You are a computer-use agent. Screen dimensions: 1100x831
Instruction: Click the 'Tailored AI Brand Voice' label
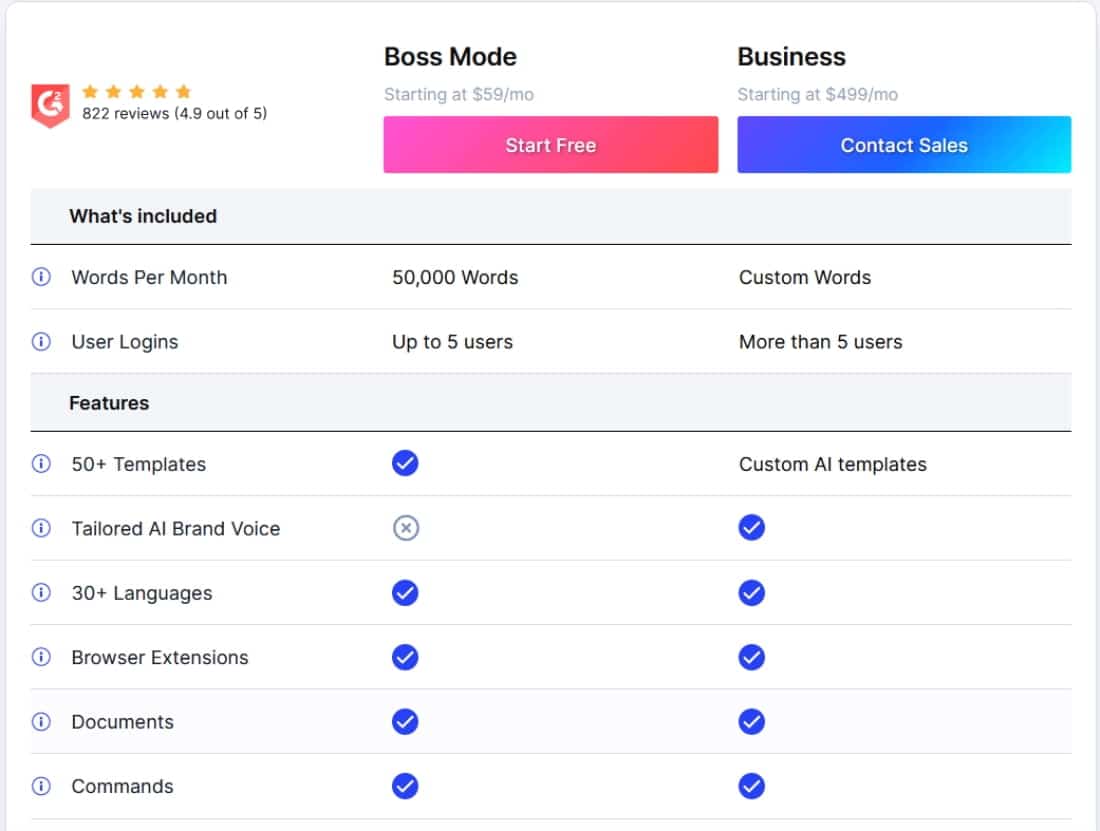(x=175, y=529)
